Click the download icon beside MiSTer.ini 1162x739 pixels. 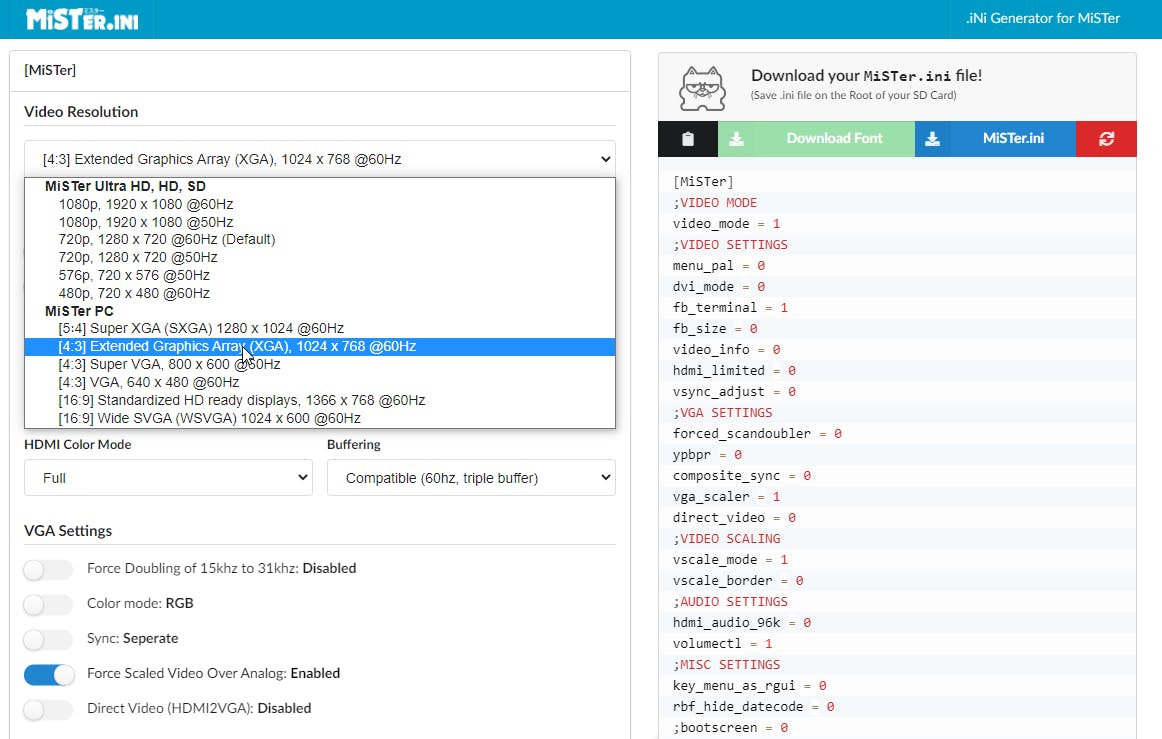[932, 139]
